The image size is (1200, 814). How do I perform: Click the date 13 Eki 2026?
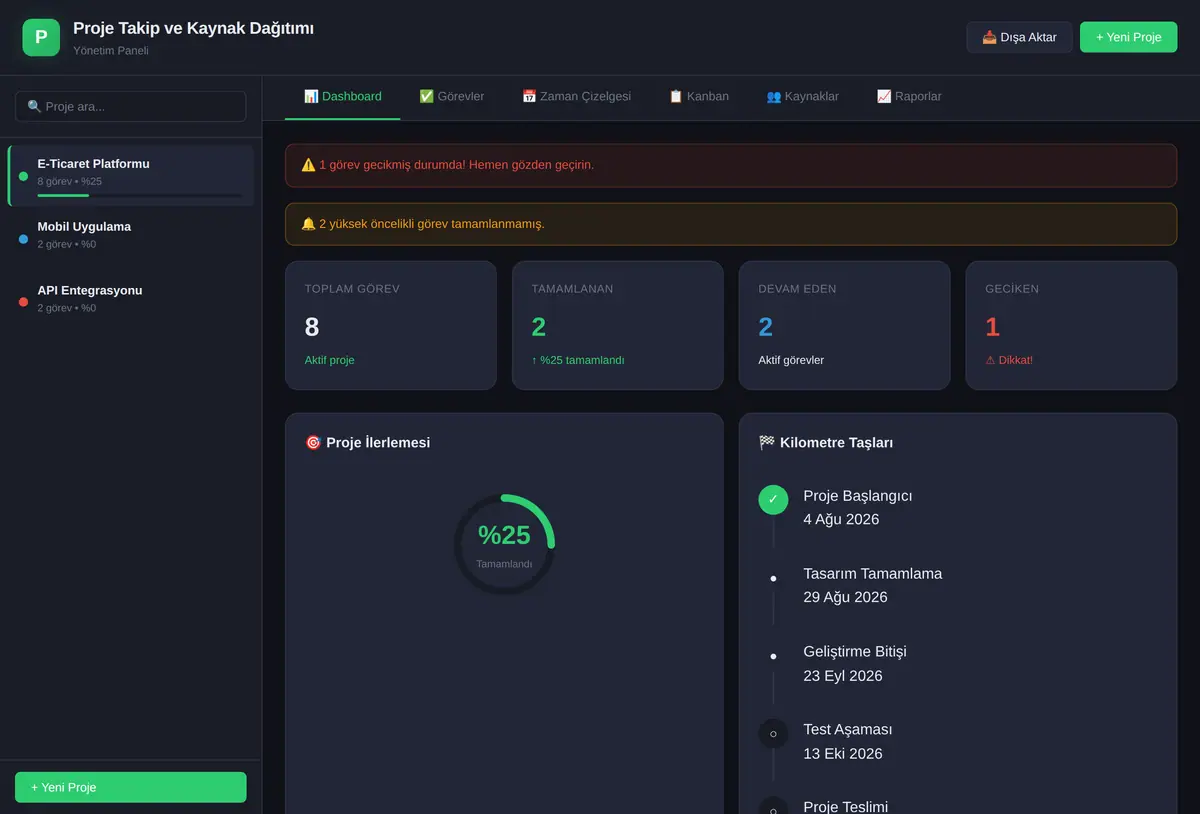click(843, 754)
